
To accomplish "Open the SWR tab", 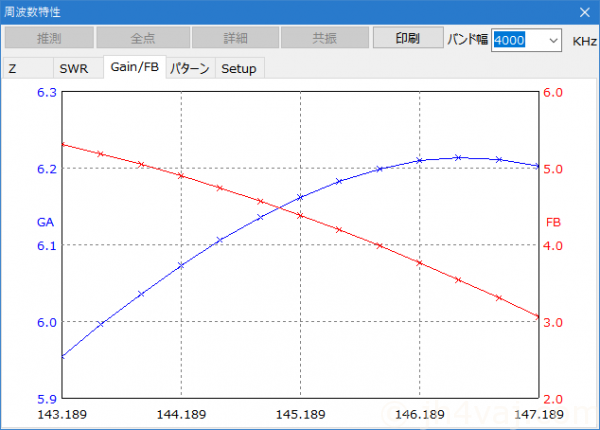I will [x=73, y=69].
